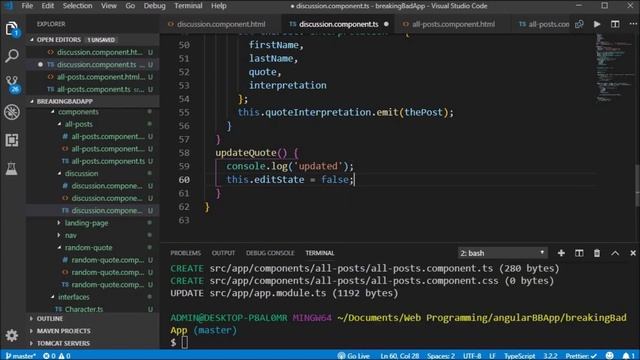This screenshot has height=360, width=640.
Task: Expand the nav folder
Action: (x=71, y=235)
